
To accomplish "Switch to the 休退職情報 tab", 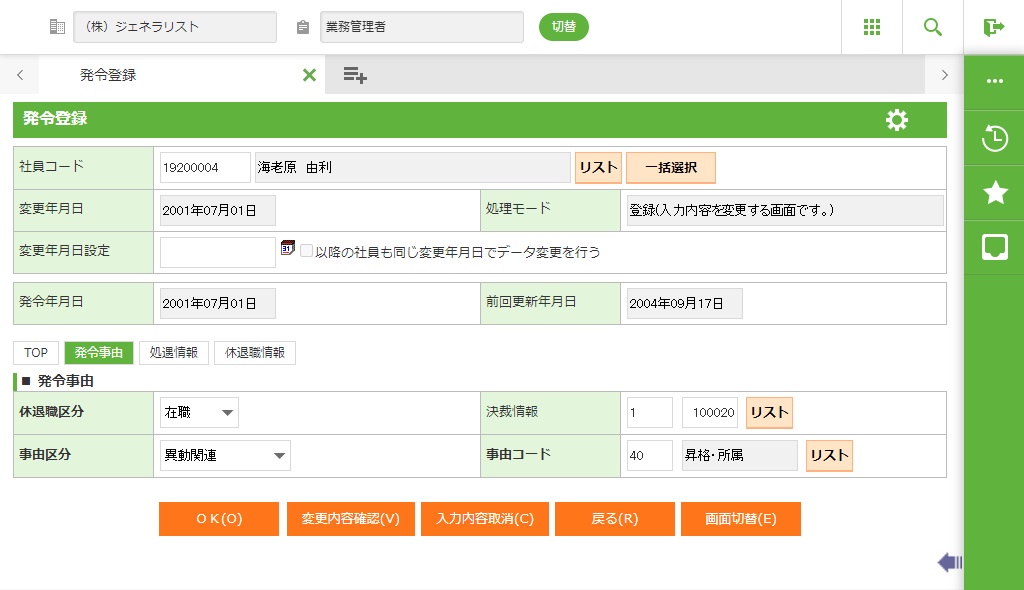I will coord(254,353).
